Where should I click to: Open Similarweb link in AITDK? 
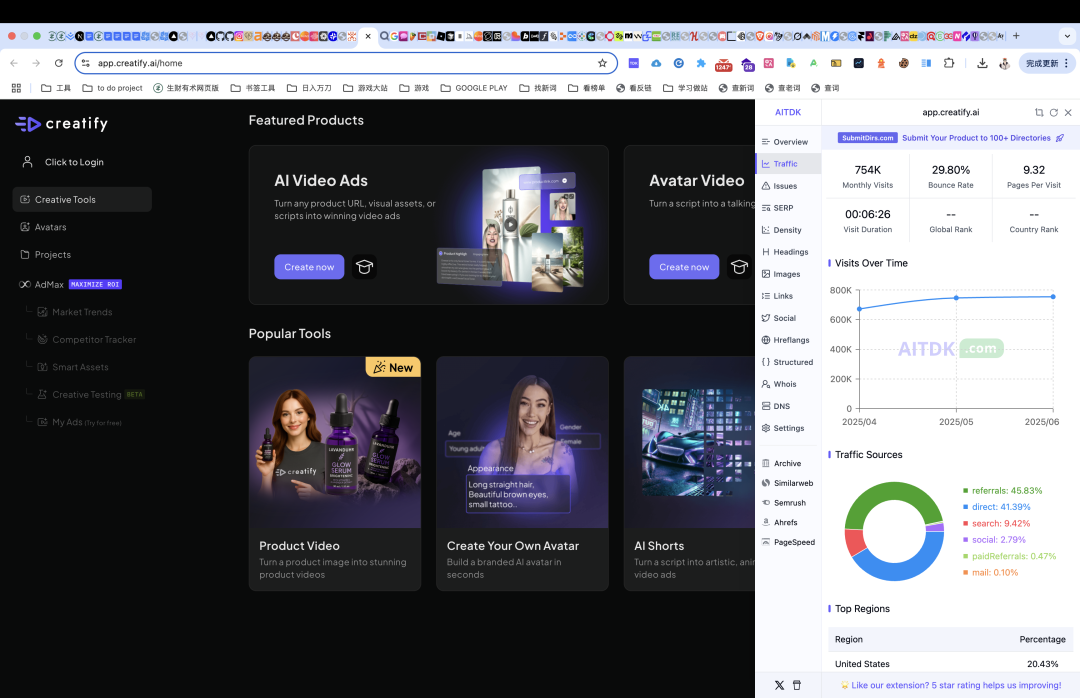click(788, 484)
